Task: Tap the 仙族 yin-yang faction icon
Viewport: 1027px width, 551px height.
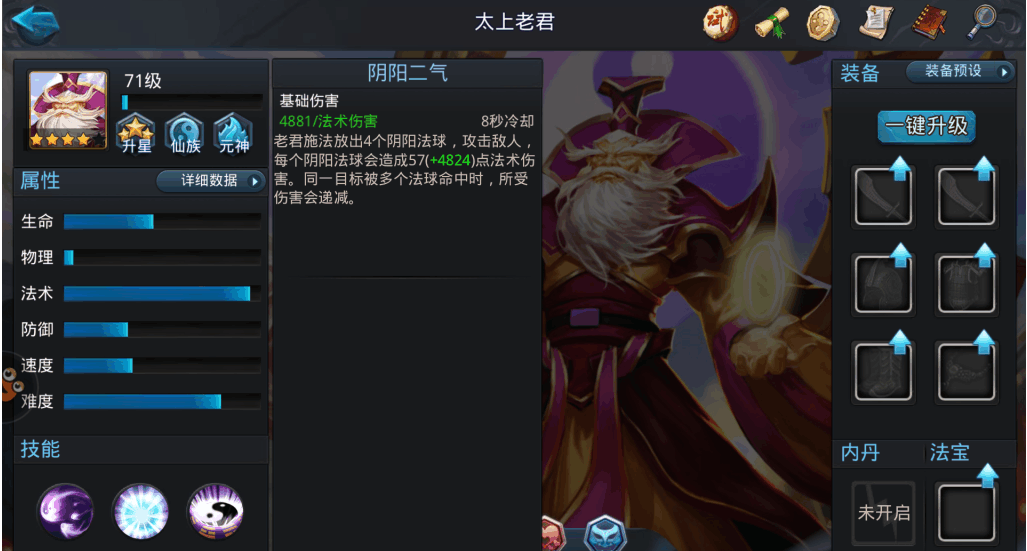Action: (x=185, y=134)
